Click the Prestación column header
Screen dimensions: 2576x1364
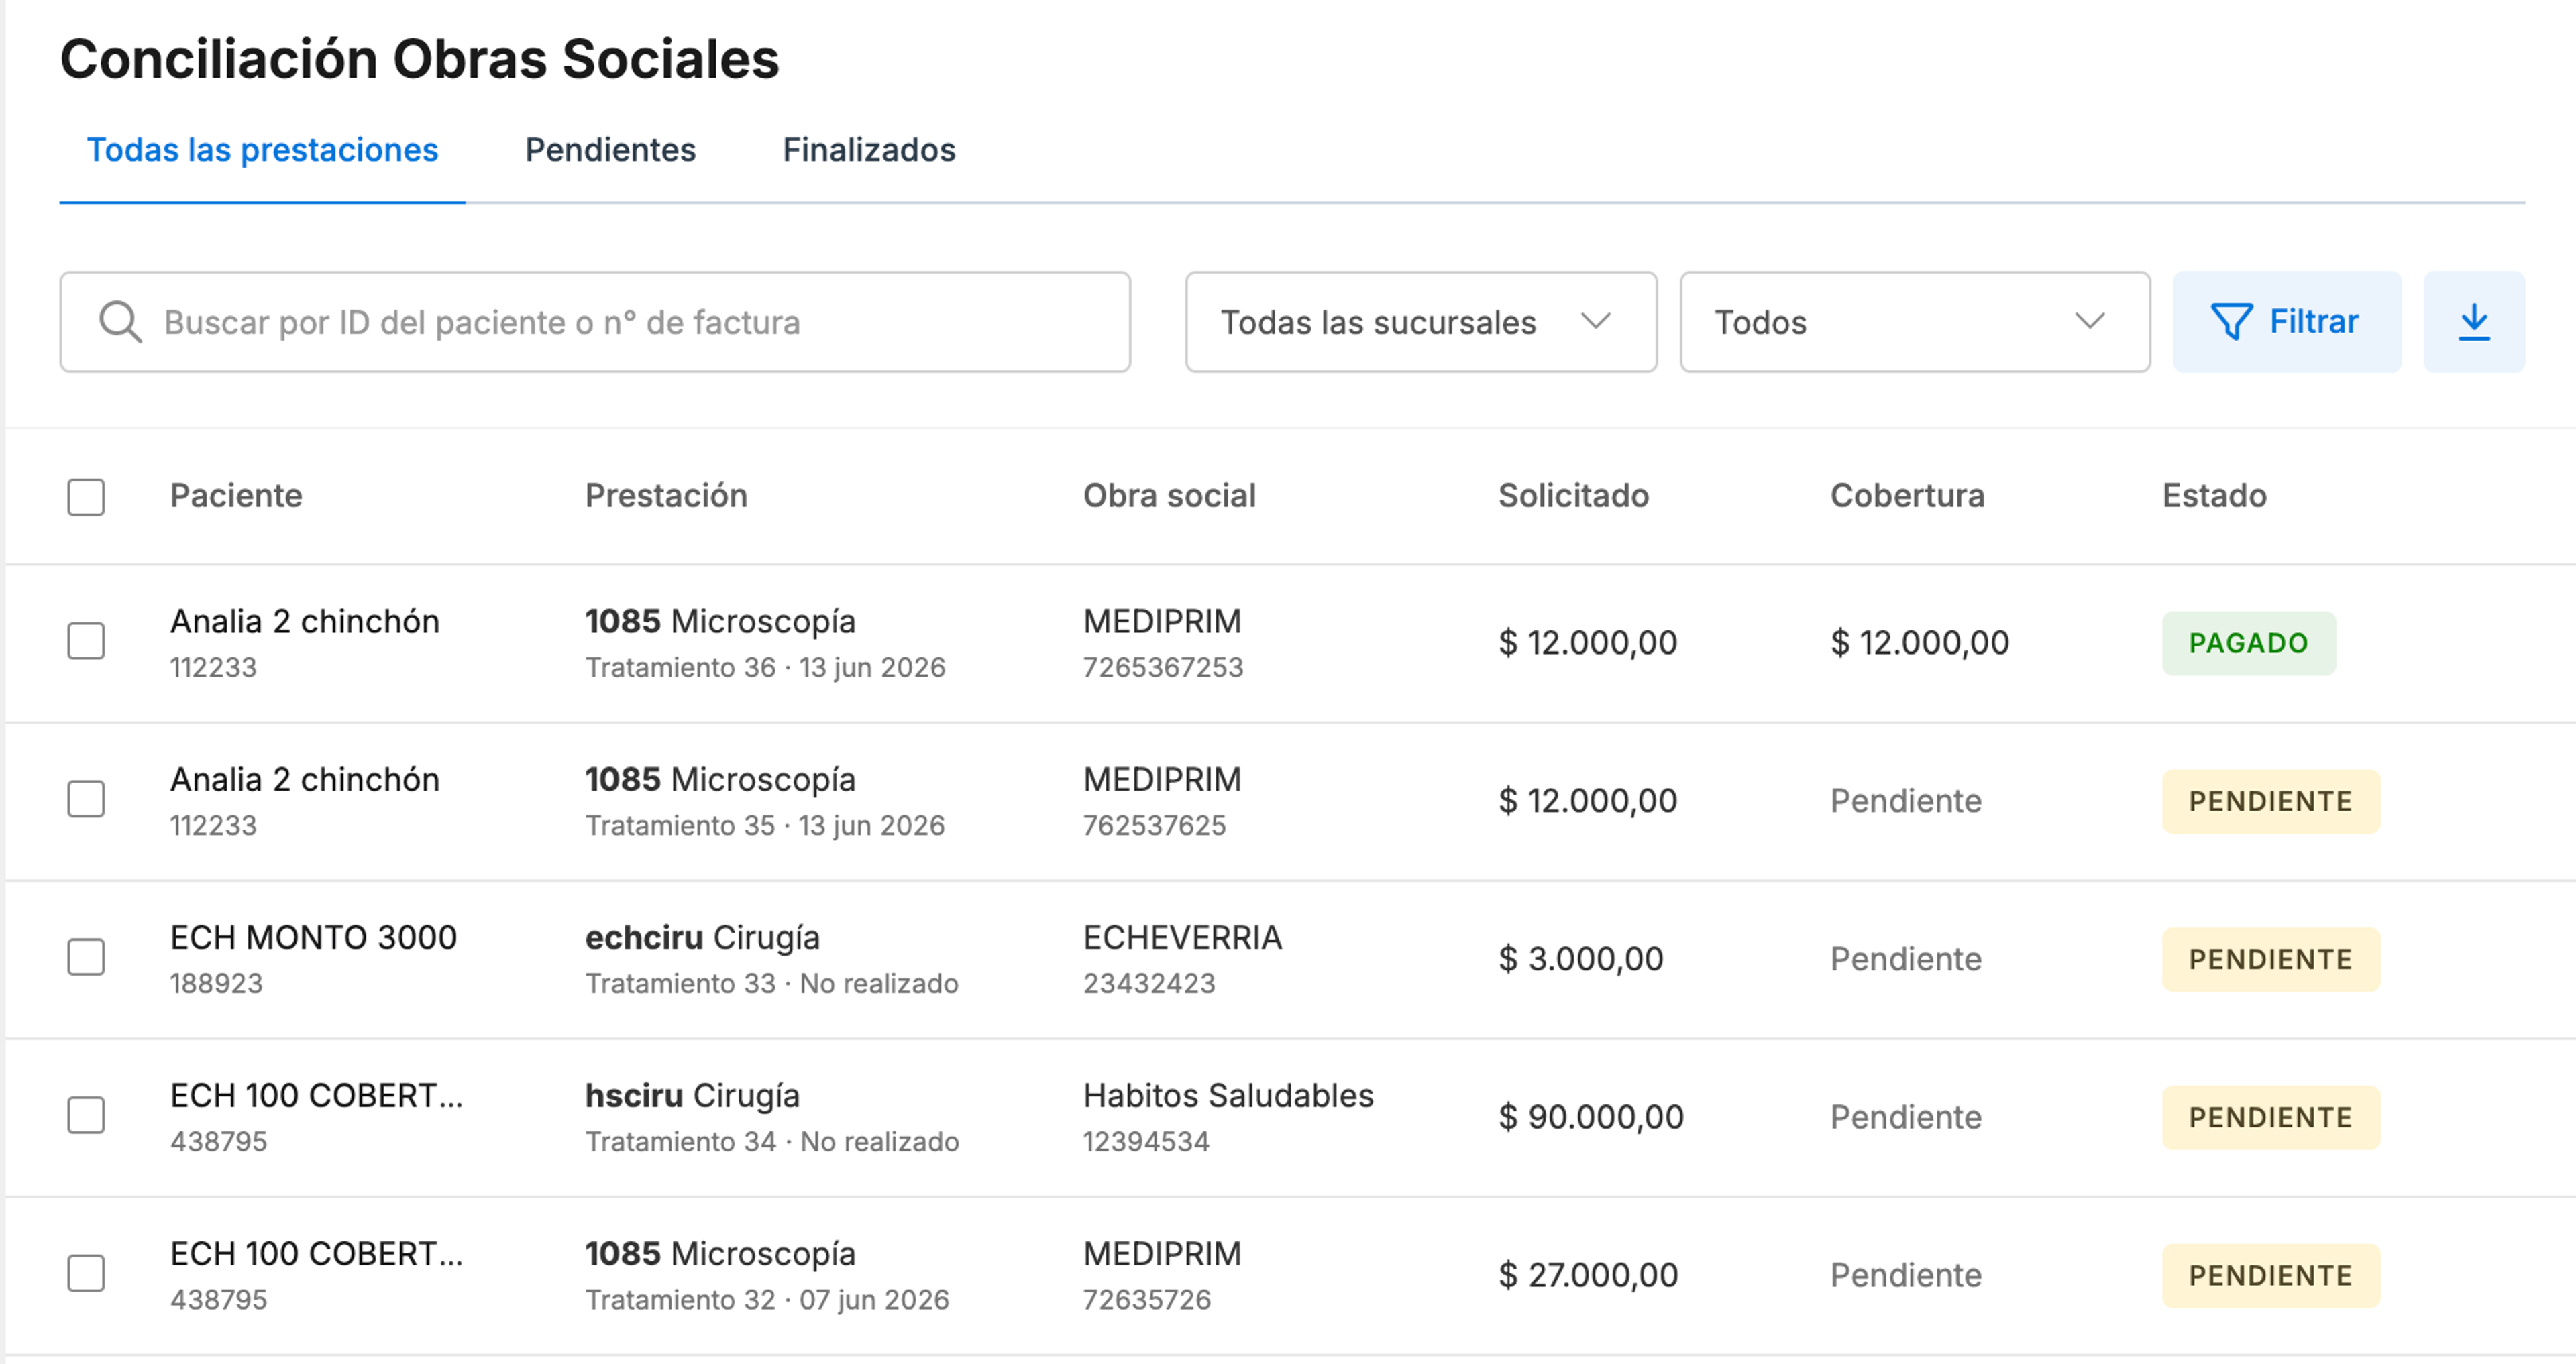[x=666, y=496]
